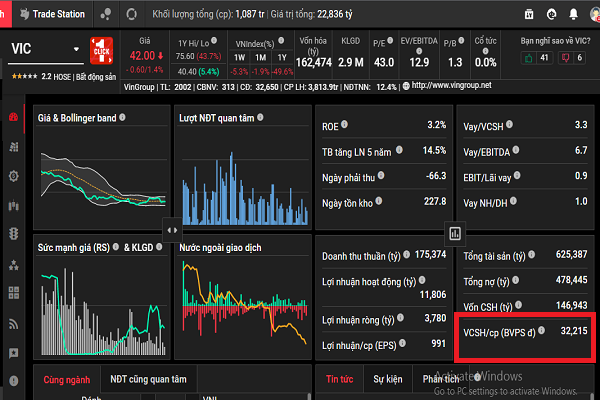Image resolution: width=600 pixels, height=400 pixels.
Task: Vote thumbs up on VIC
Action: pos(529,58)
